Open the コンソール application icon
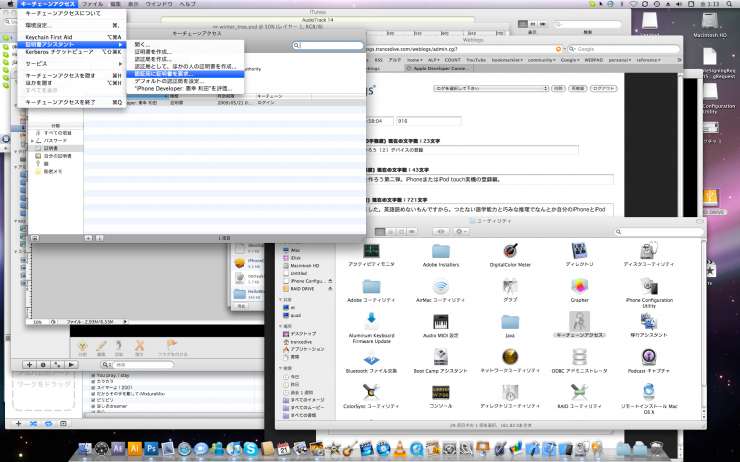Screen dimensions: 740x462 point(441,392)
